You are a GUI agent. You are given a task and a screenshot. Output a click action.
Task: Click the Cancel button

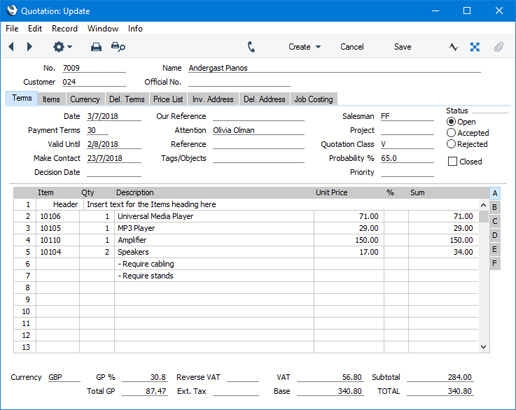(x=352, y=47)
